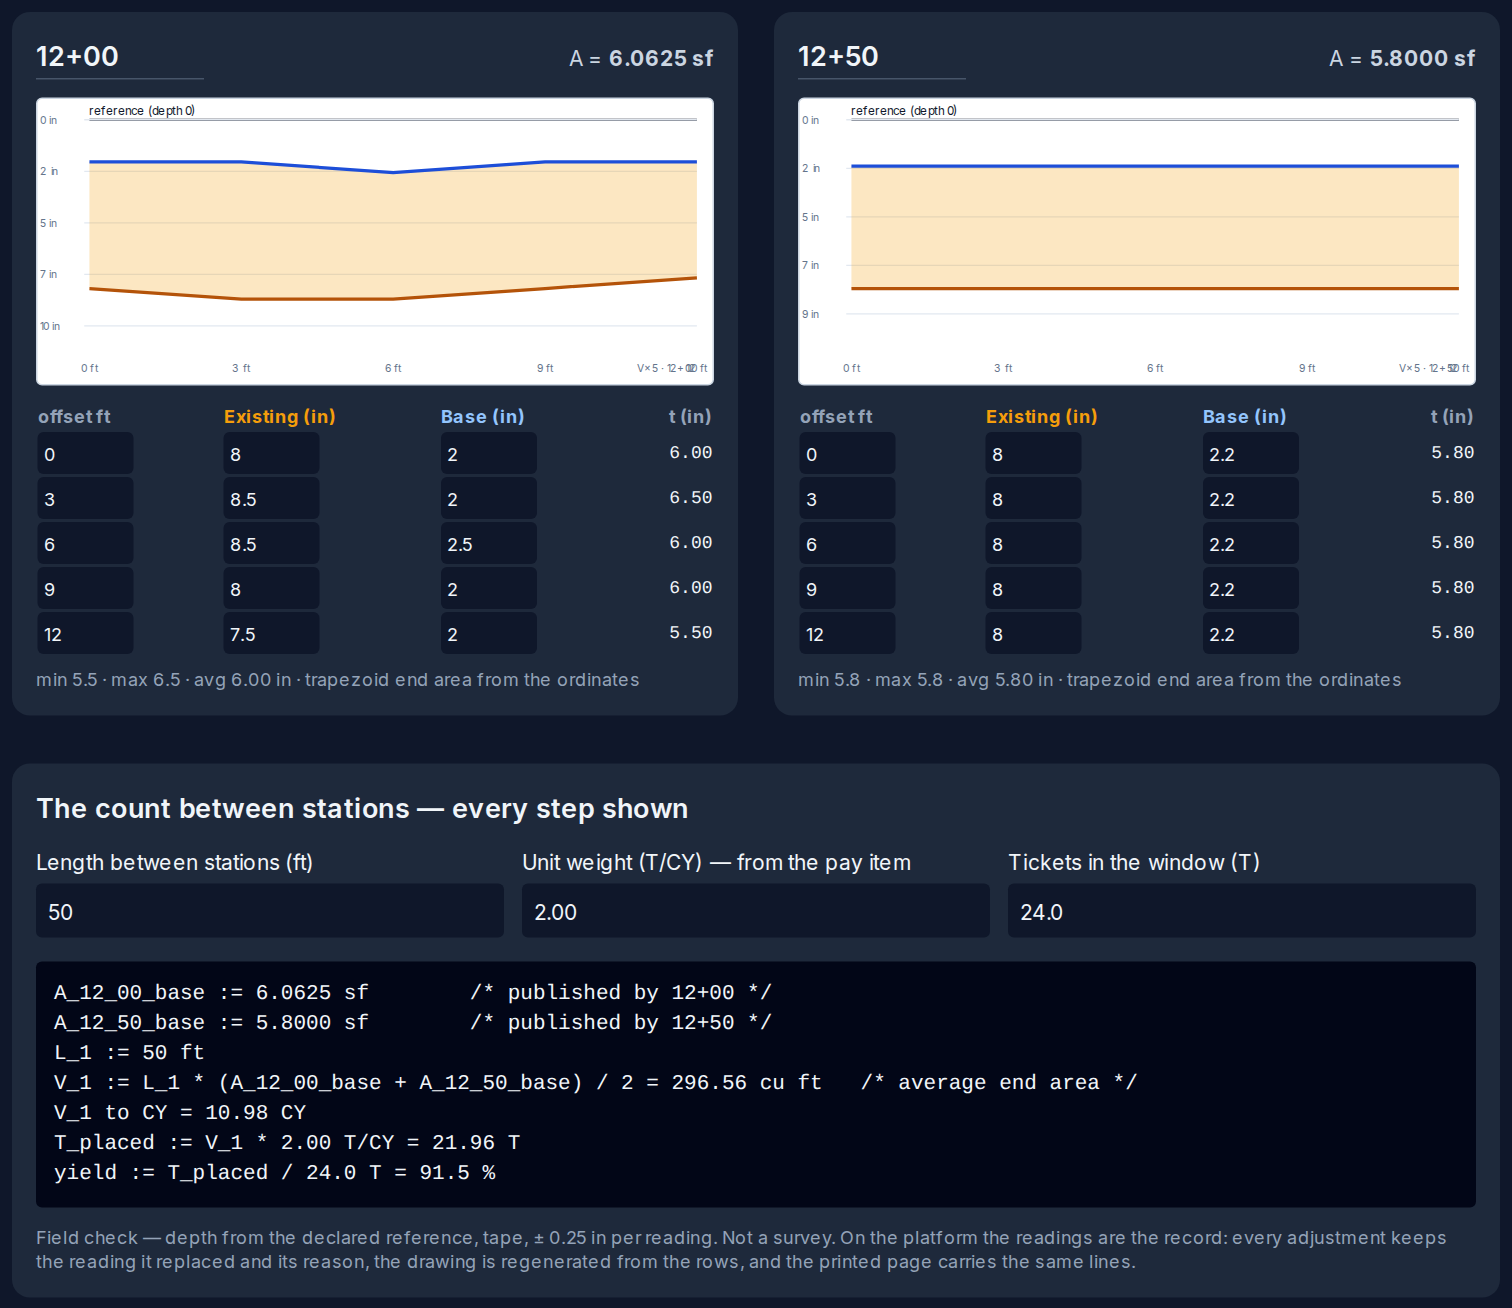The height and width of the screenshot is (1308, 1512).
Task: Select 12+00 offset field with value 12
Action: pos(85,633)
